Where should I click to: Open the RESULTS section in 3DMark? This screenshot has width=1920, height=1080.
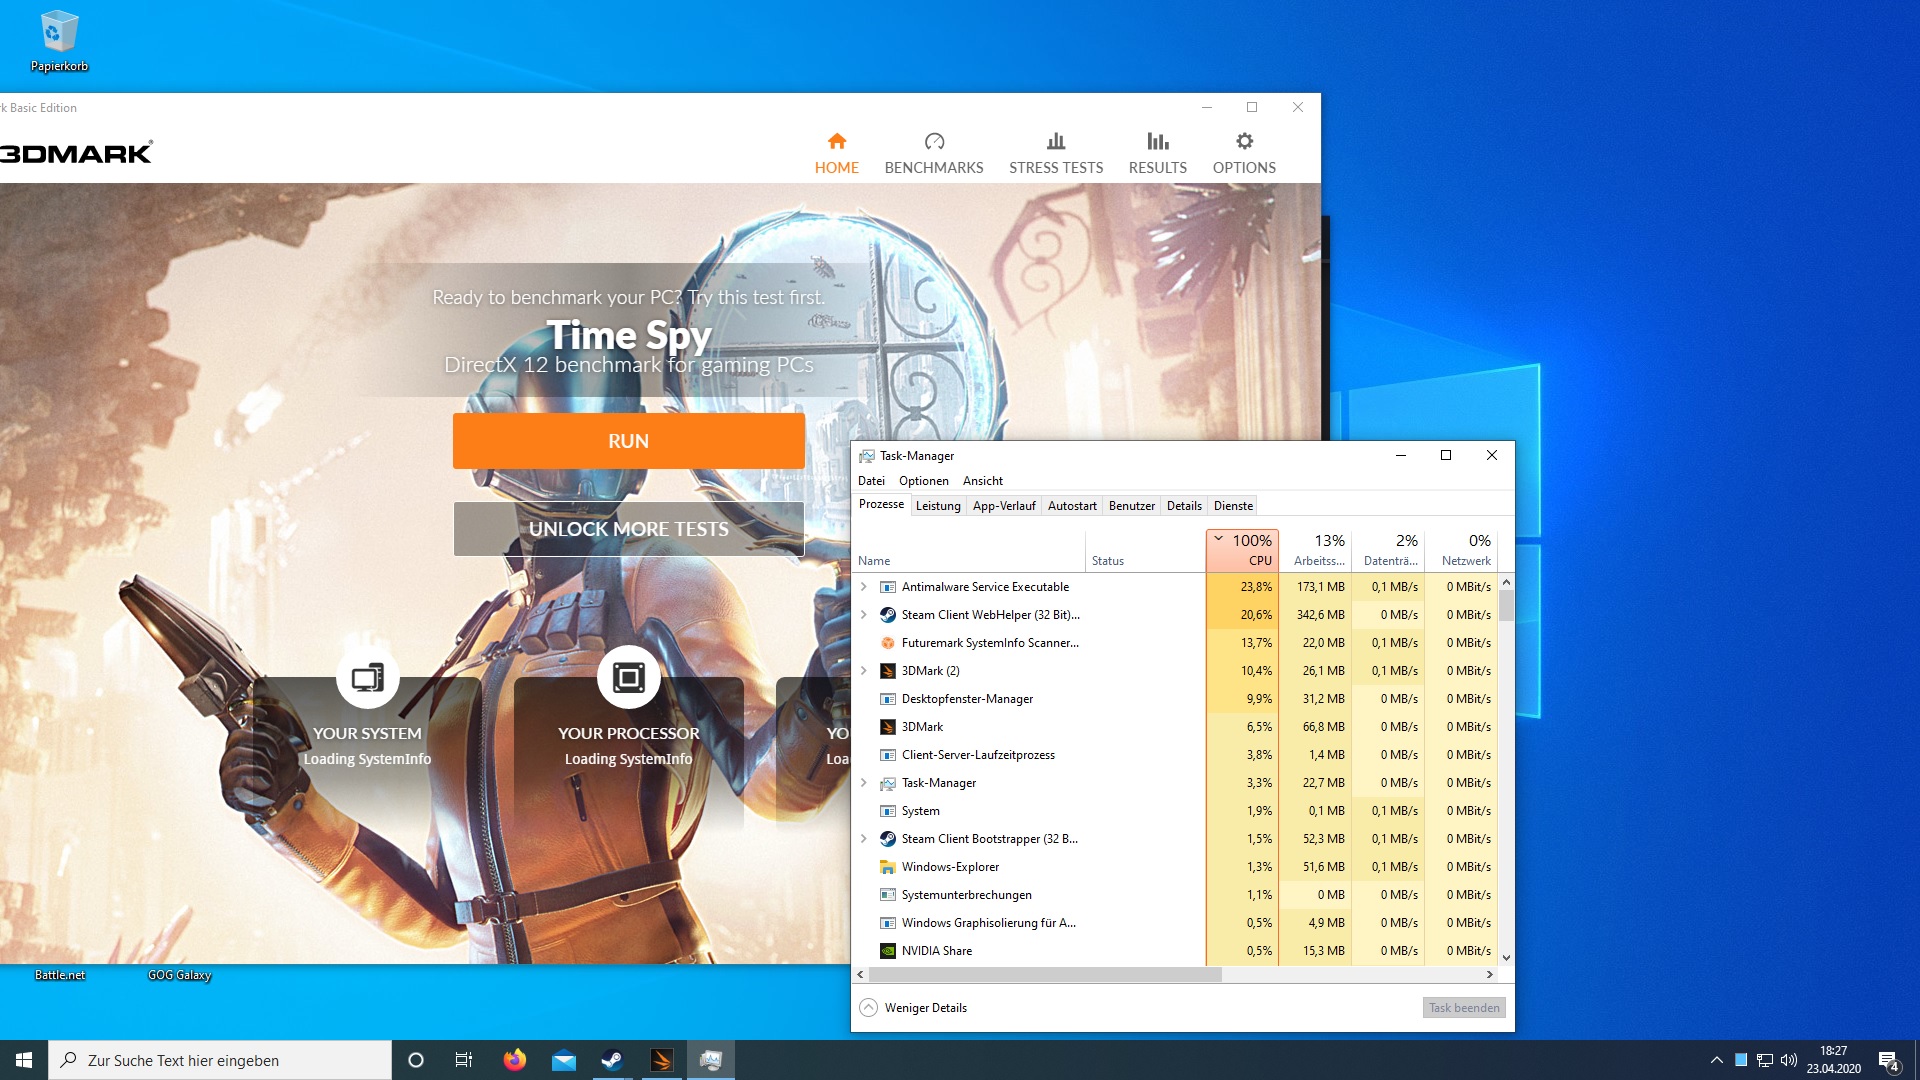tap(1157, 153)
